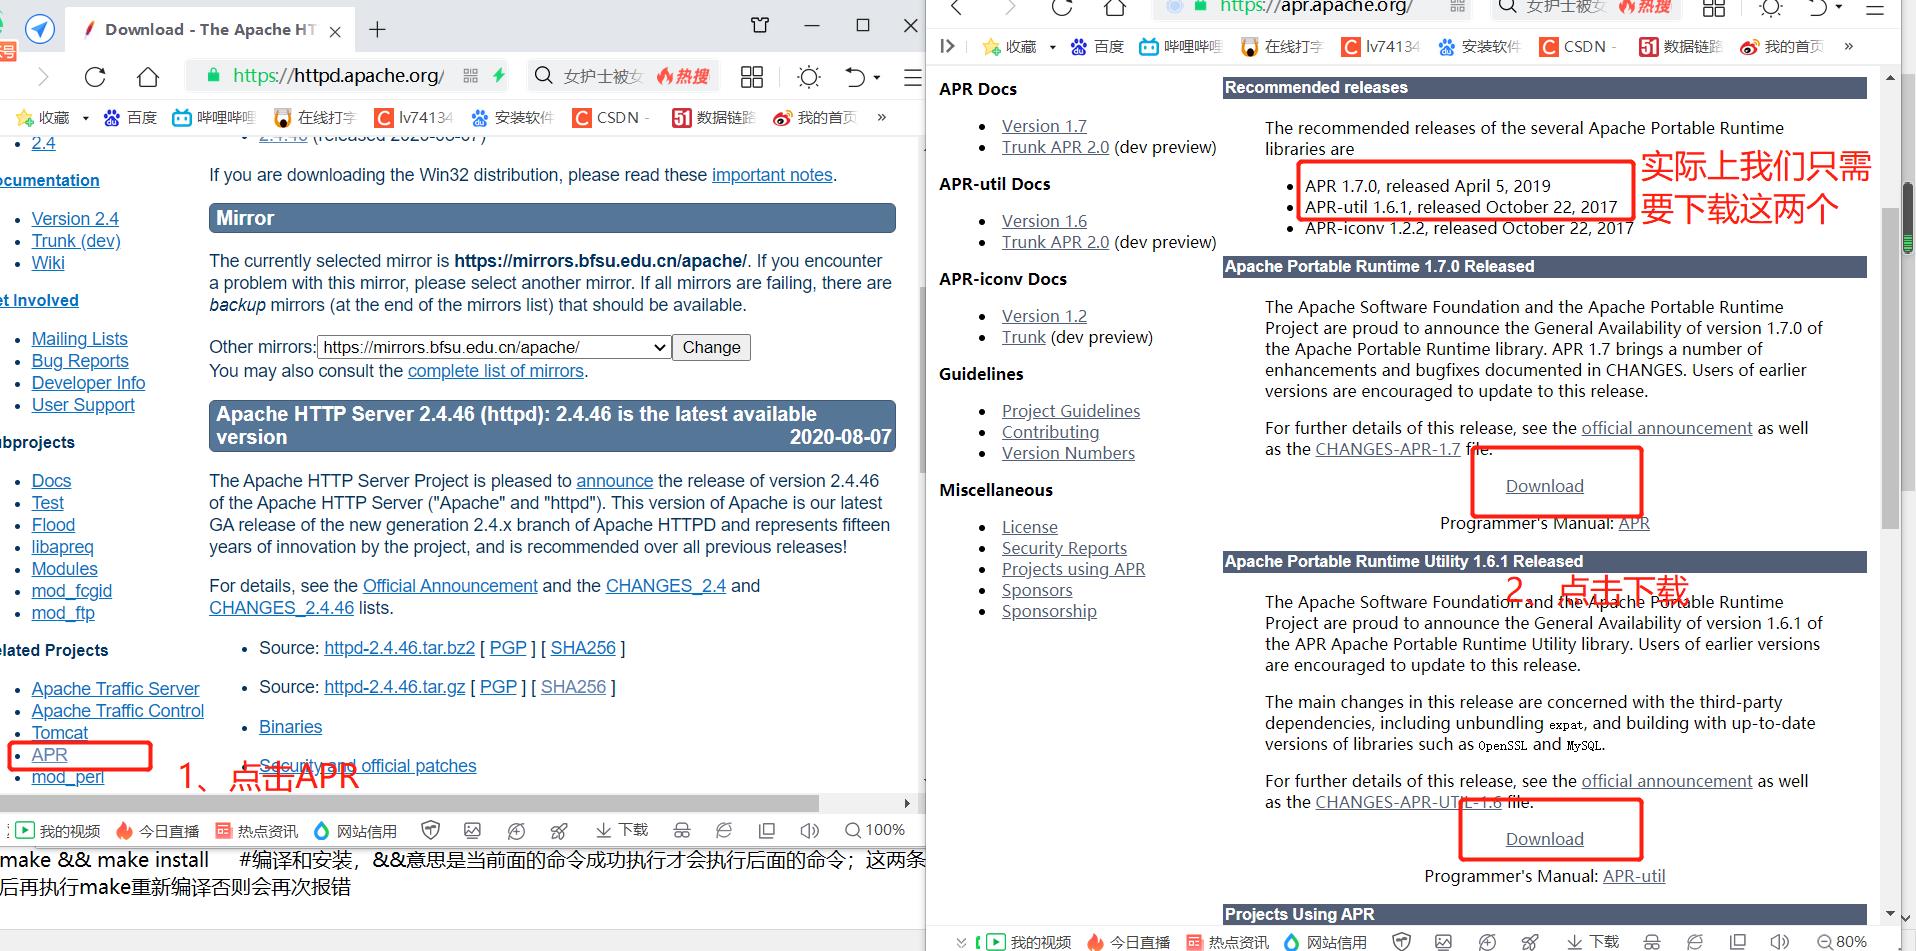Click Download under APR Utility 1.6.1 Released

pyautogui.click(x=1545, y=839)
